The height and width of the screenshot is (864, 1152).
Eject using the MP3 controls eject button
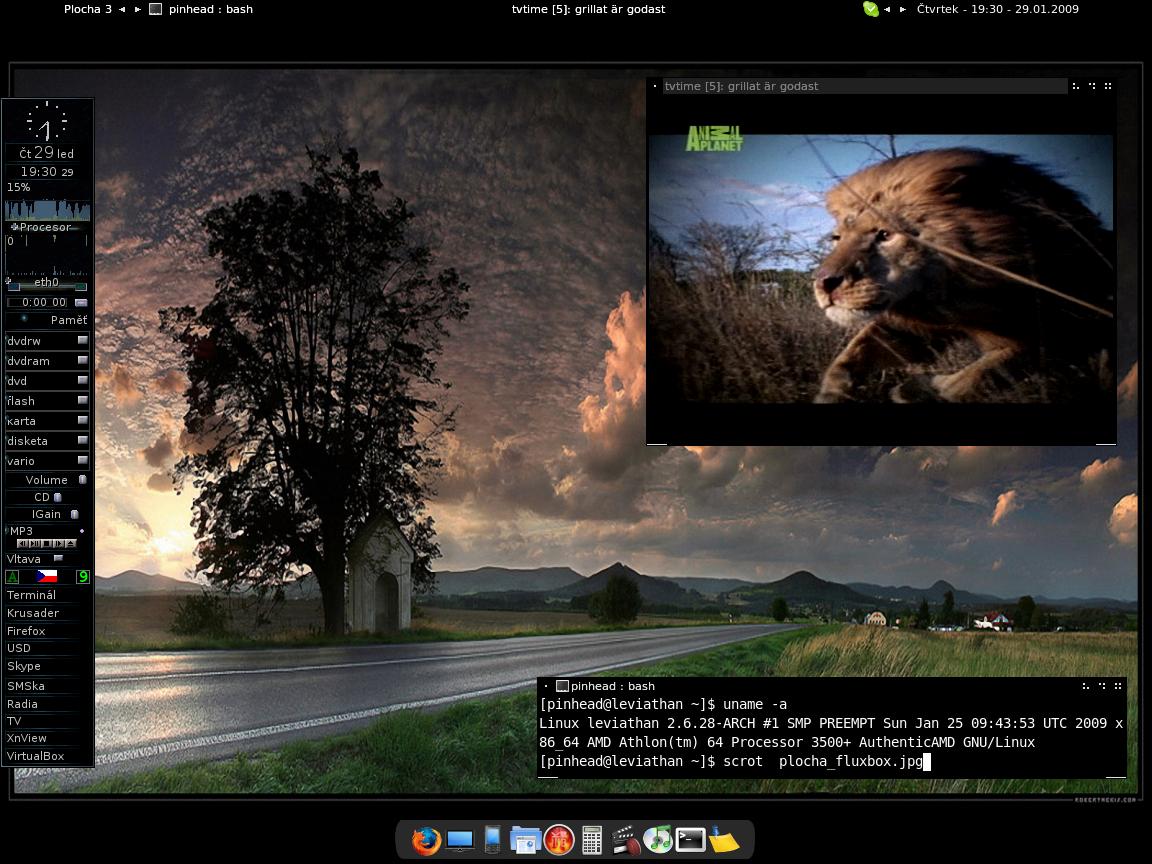(x=70, y=544)
